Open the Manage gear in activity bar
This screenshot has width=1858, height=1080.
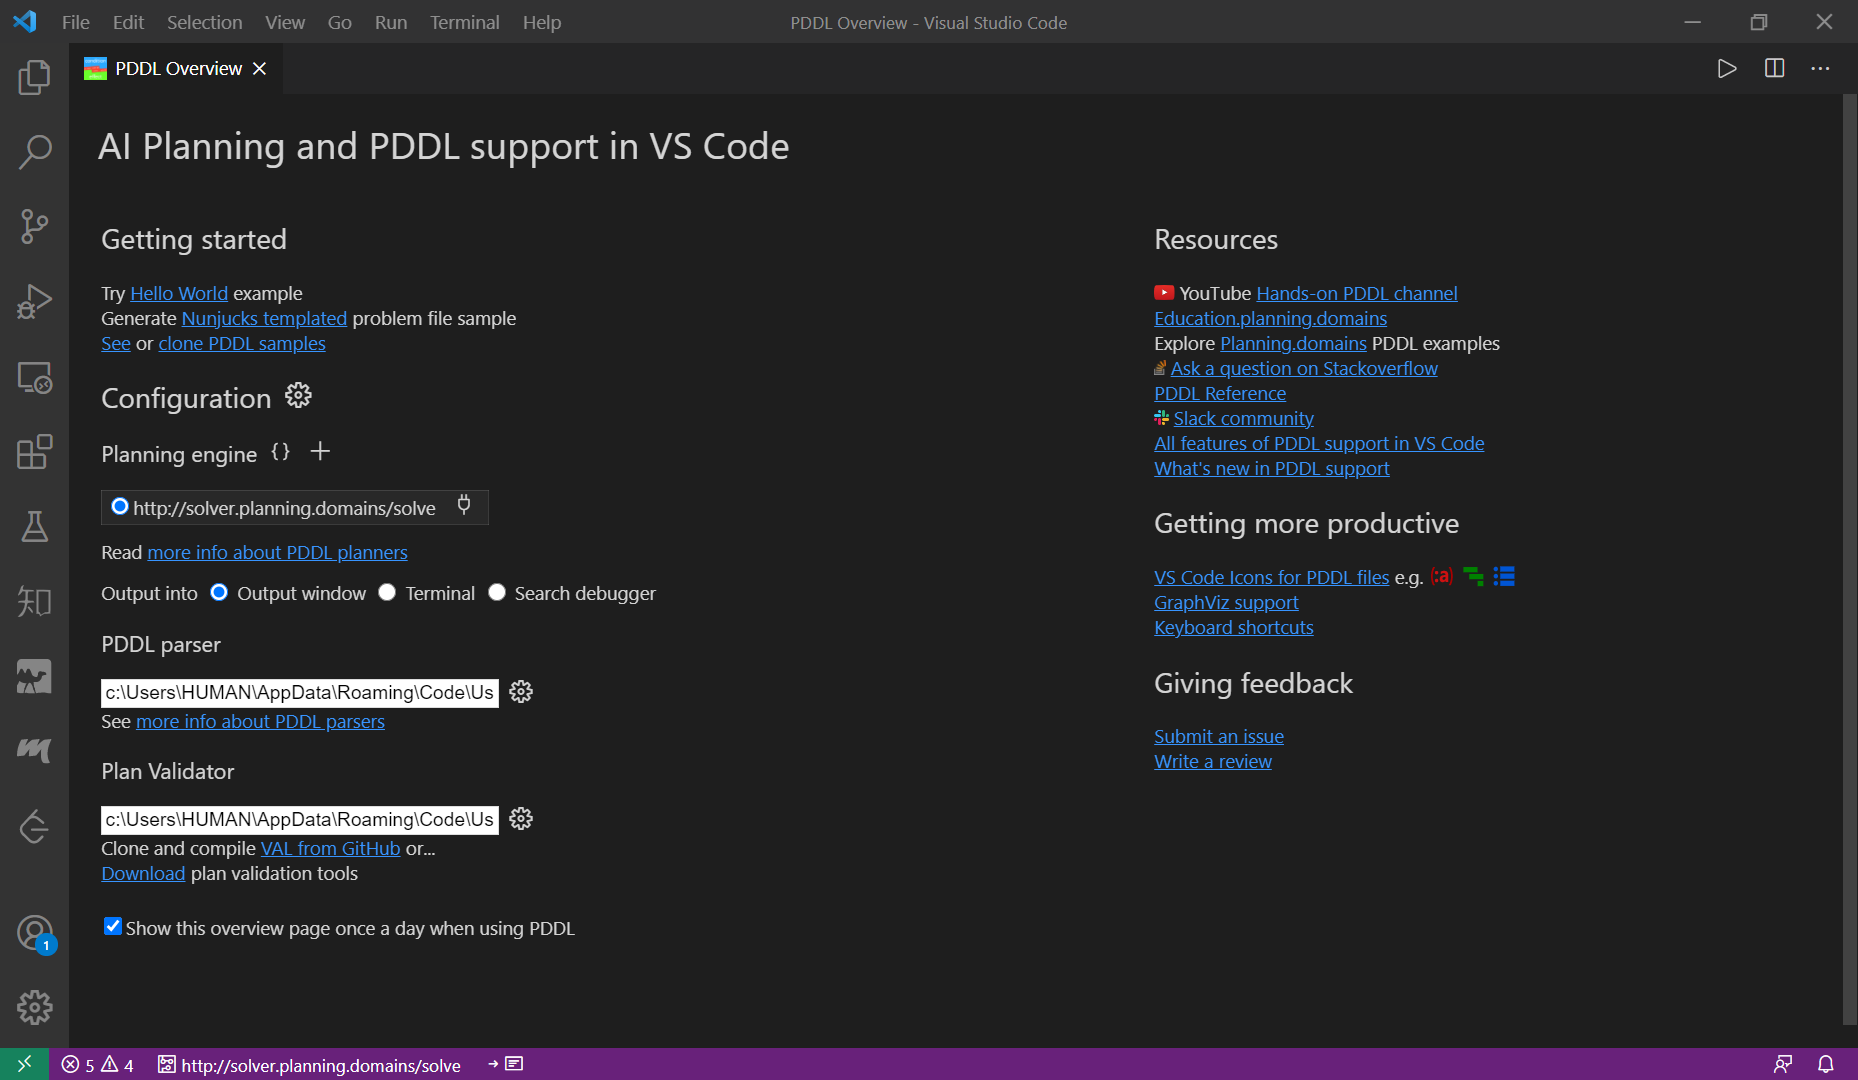pos(34,1008)
